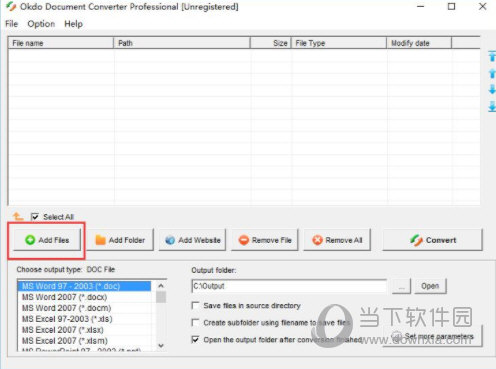
Task: Move selected file down one row icon
Action: (x=492, y=89)
